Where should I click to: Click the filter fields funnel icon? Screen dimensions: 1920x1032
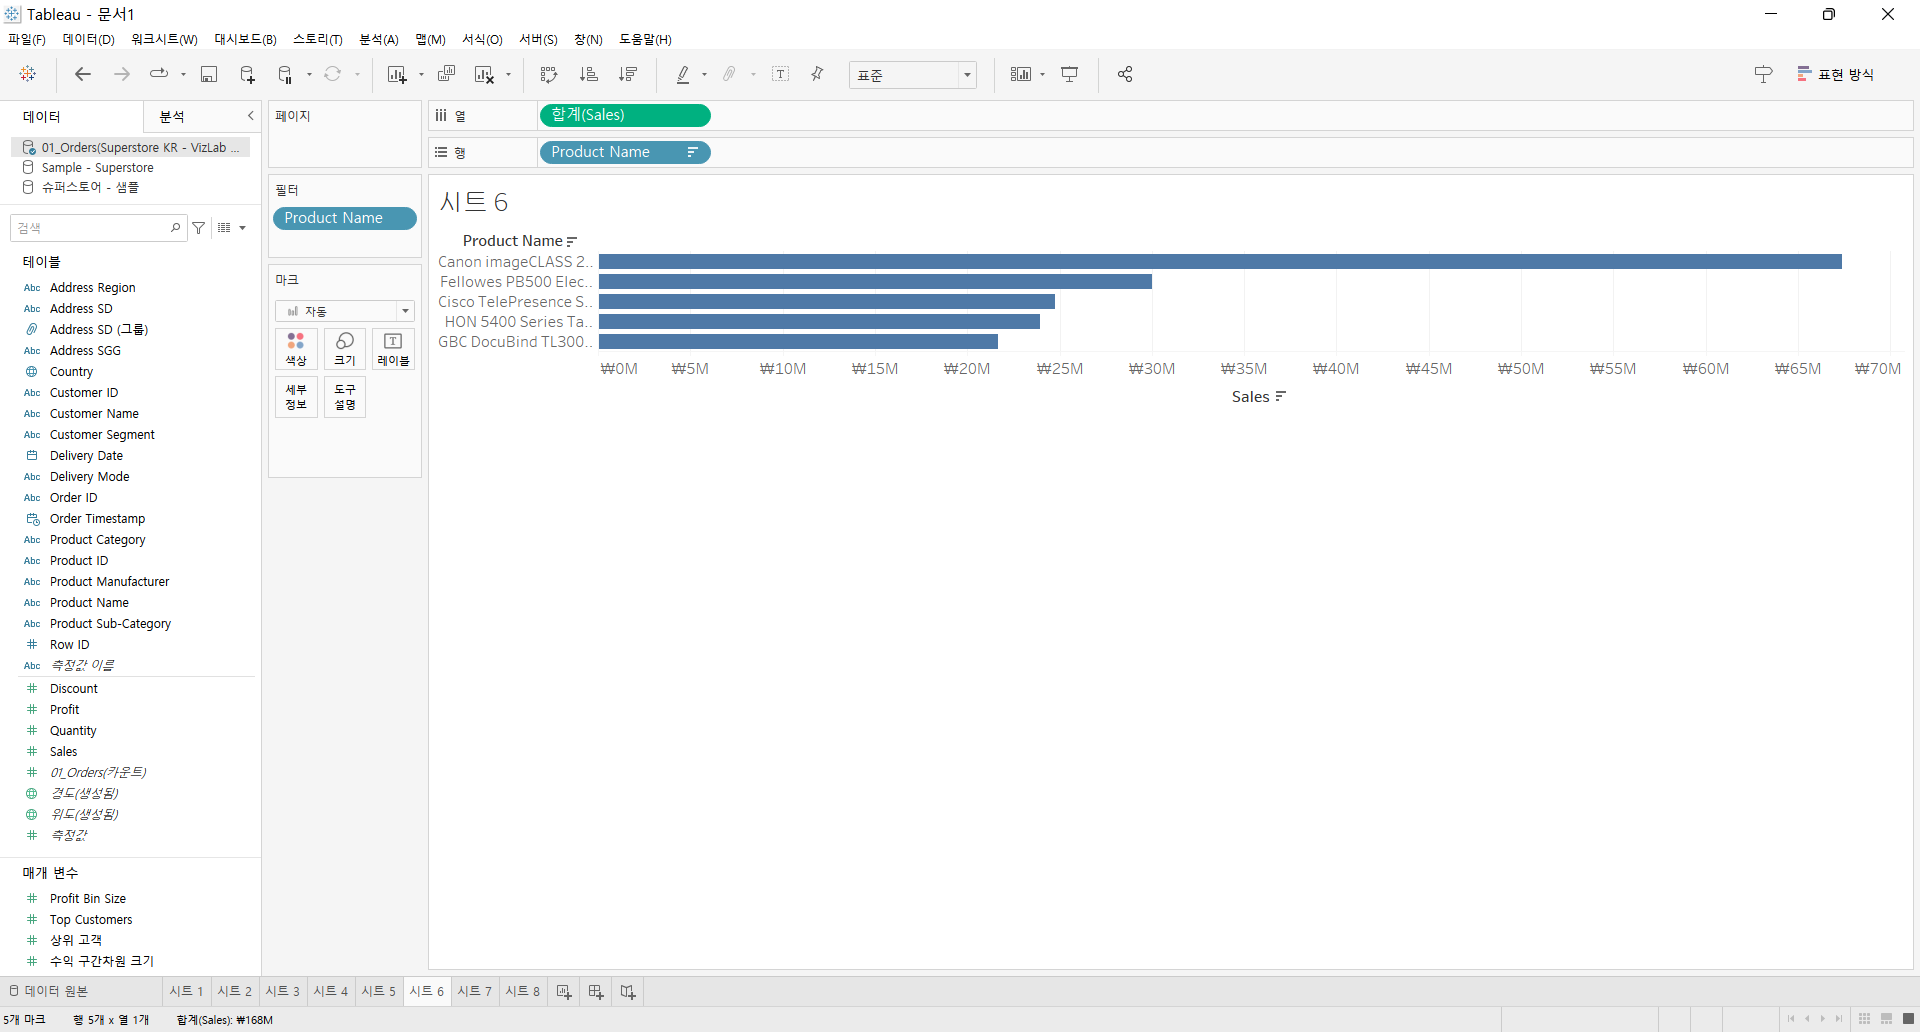[x=199, y=228]
